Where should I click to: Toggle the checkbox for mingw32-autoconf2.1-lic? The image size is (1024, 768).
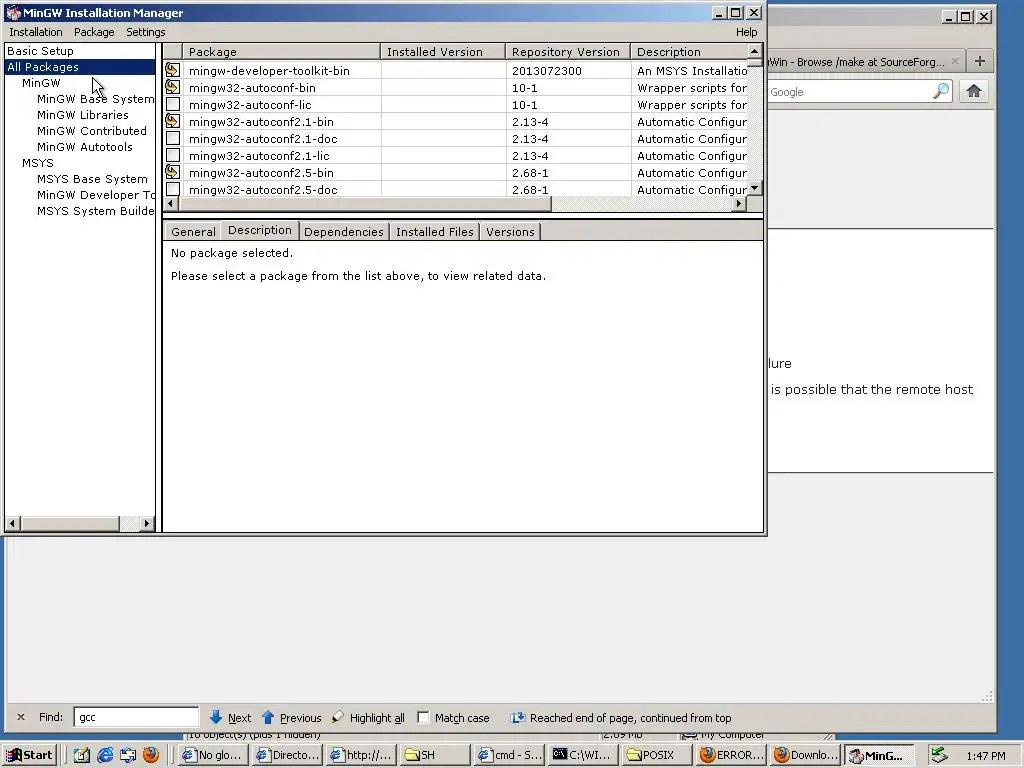pos(173,155)
